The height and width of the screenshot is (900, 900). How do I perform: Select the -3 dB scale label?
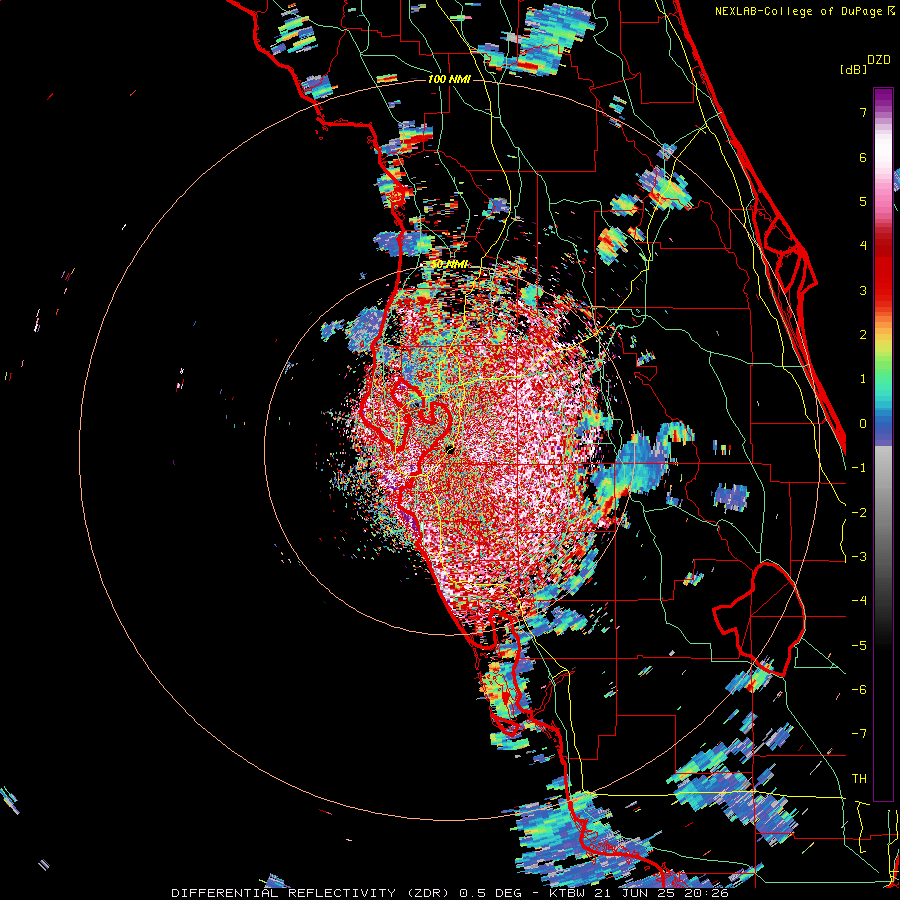pyautogui.click(x=859, y=557)
